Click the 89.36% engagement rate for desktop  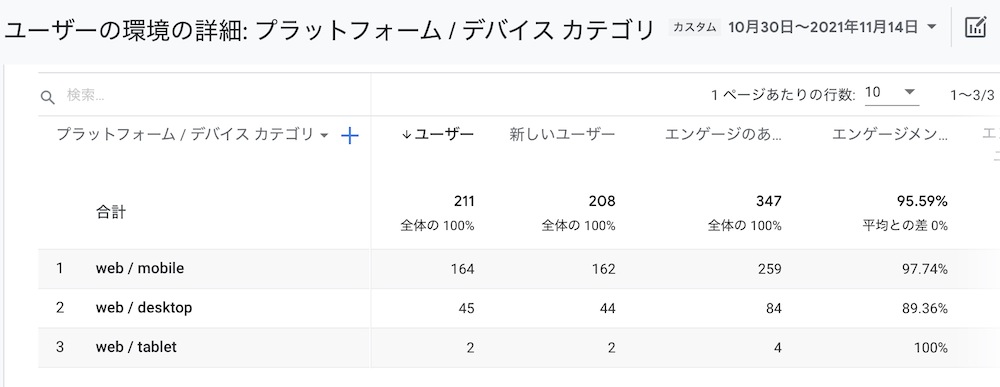point(923,309)
